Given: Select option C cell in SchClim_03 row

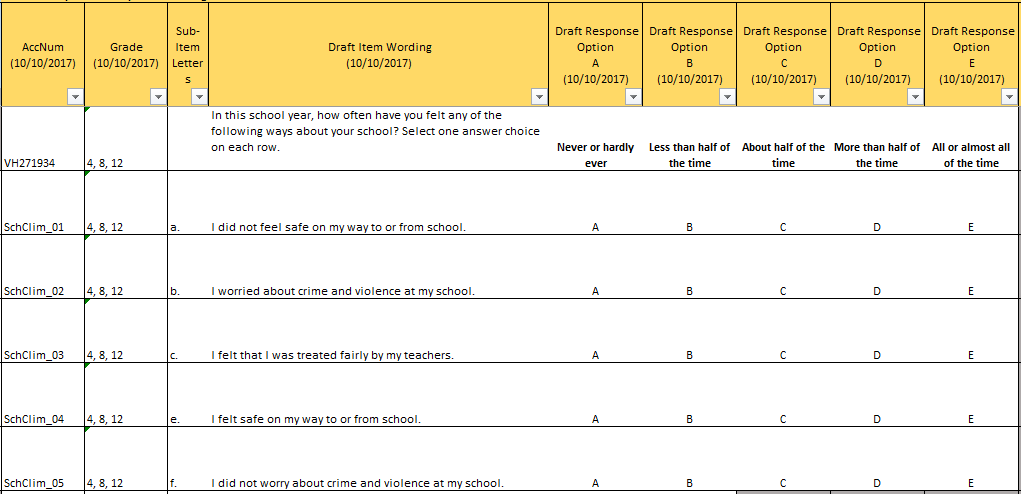Looking at the screenshot, I should pyautogui.click(x=783, y=330).
